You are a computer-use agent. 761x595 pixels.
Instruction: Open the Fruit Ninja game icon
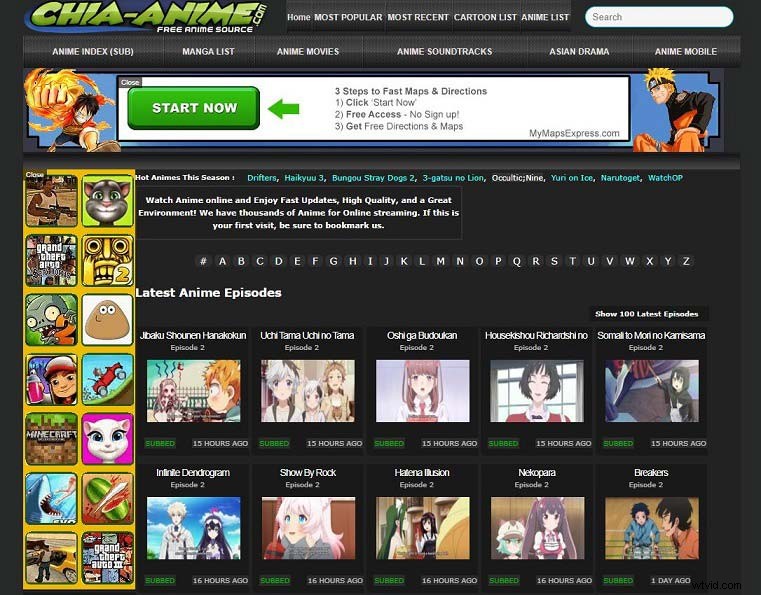(x=107, y=498)
